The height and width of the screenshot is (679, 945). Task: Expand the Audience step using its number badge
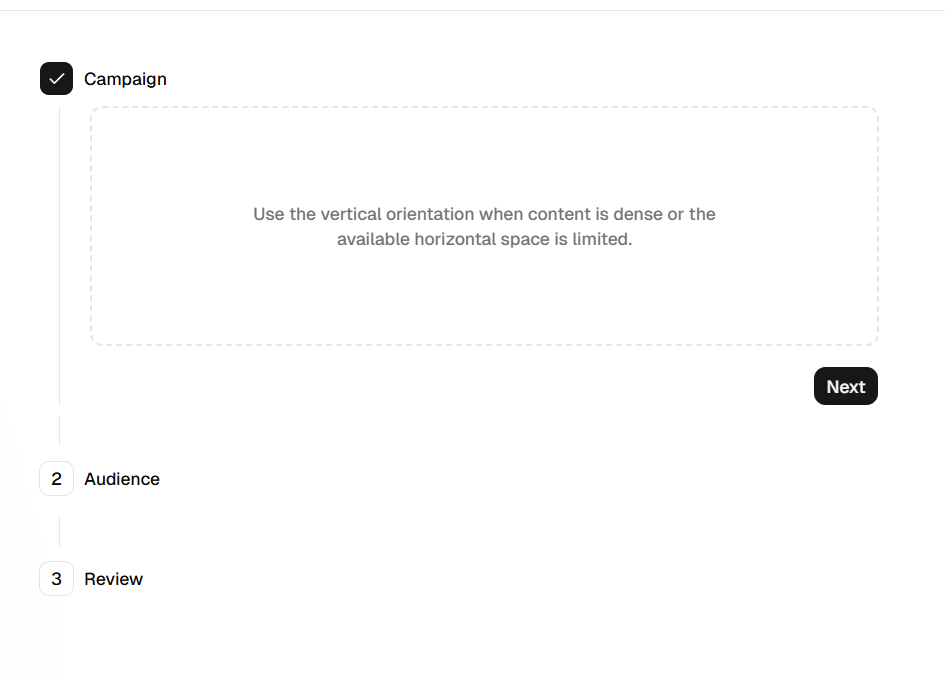[57, 478]
